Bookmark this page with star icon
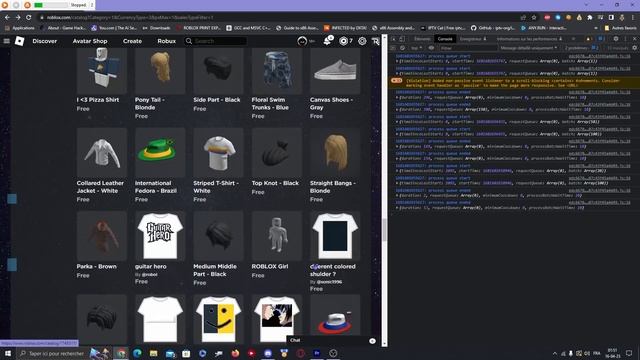The width and height of the screenshot is (640, 360). pyautogui.click(x=534, y=18)
